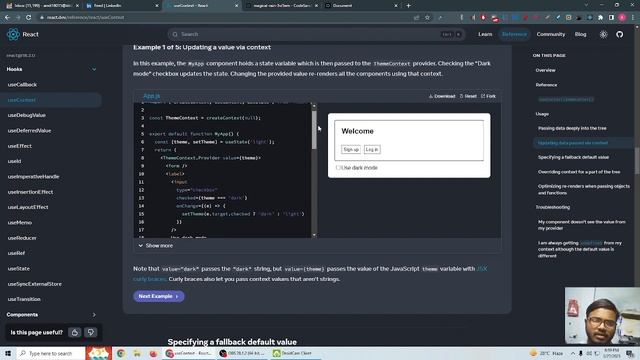This screenshot has width=640, height=360.
Task: Open useCallback in the sidebar
Action: click(22, 84)
